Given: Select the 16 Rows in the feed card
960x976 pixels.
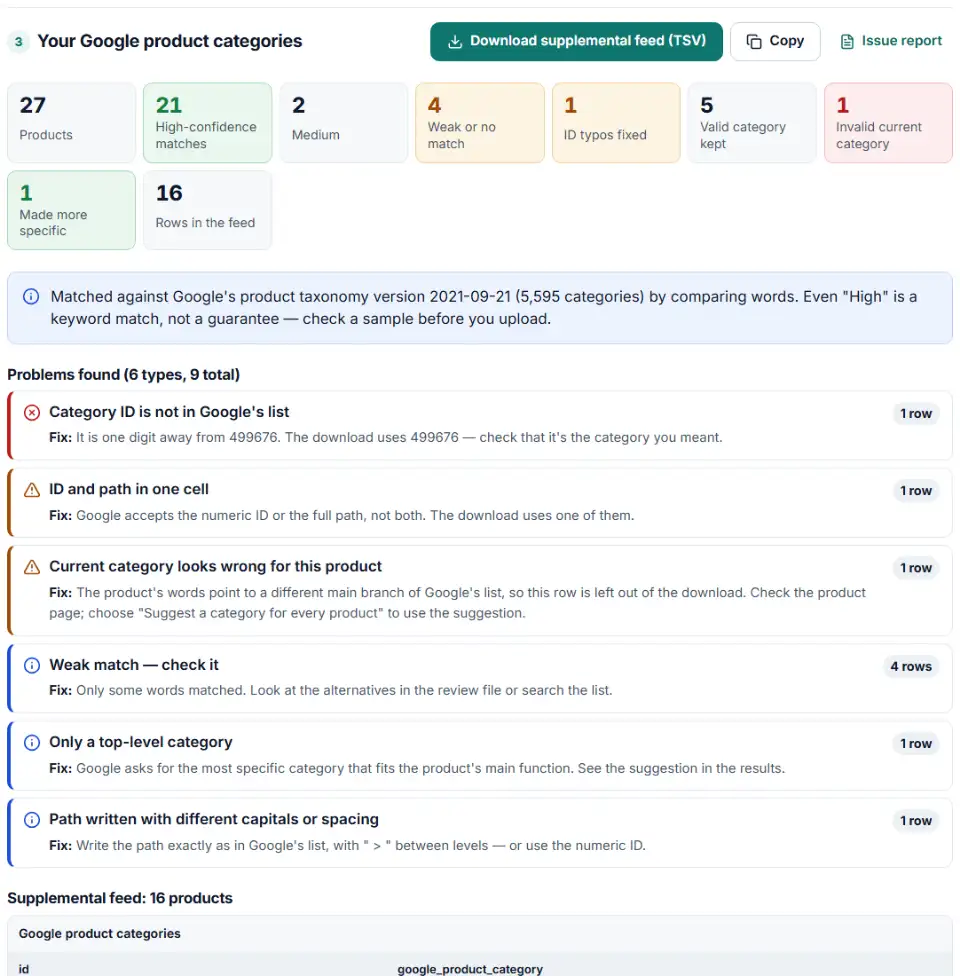Looking at the screenshot, I should [x=207, y=210].
